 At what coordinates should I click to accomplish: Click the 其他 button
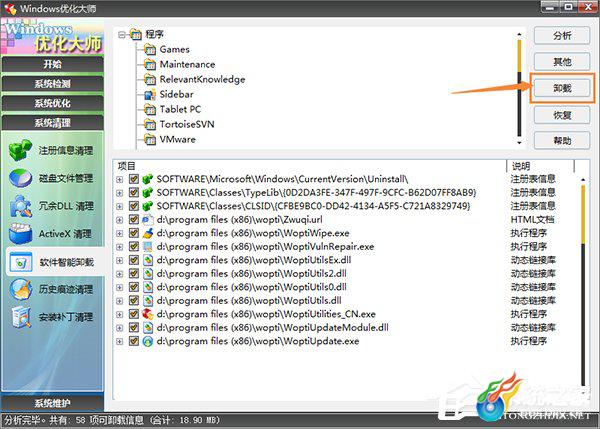(x=562, y=62)
